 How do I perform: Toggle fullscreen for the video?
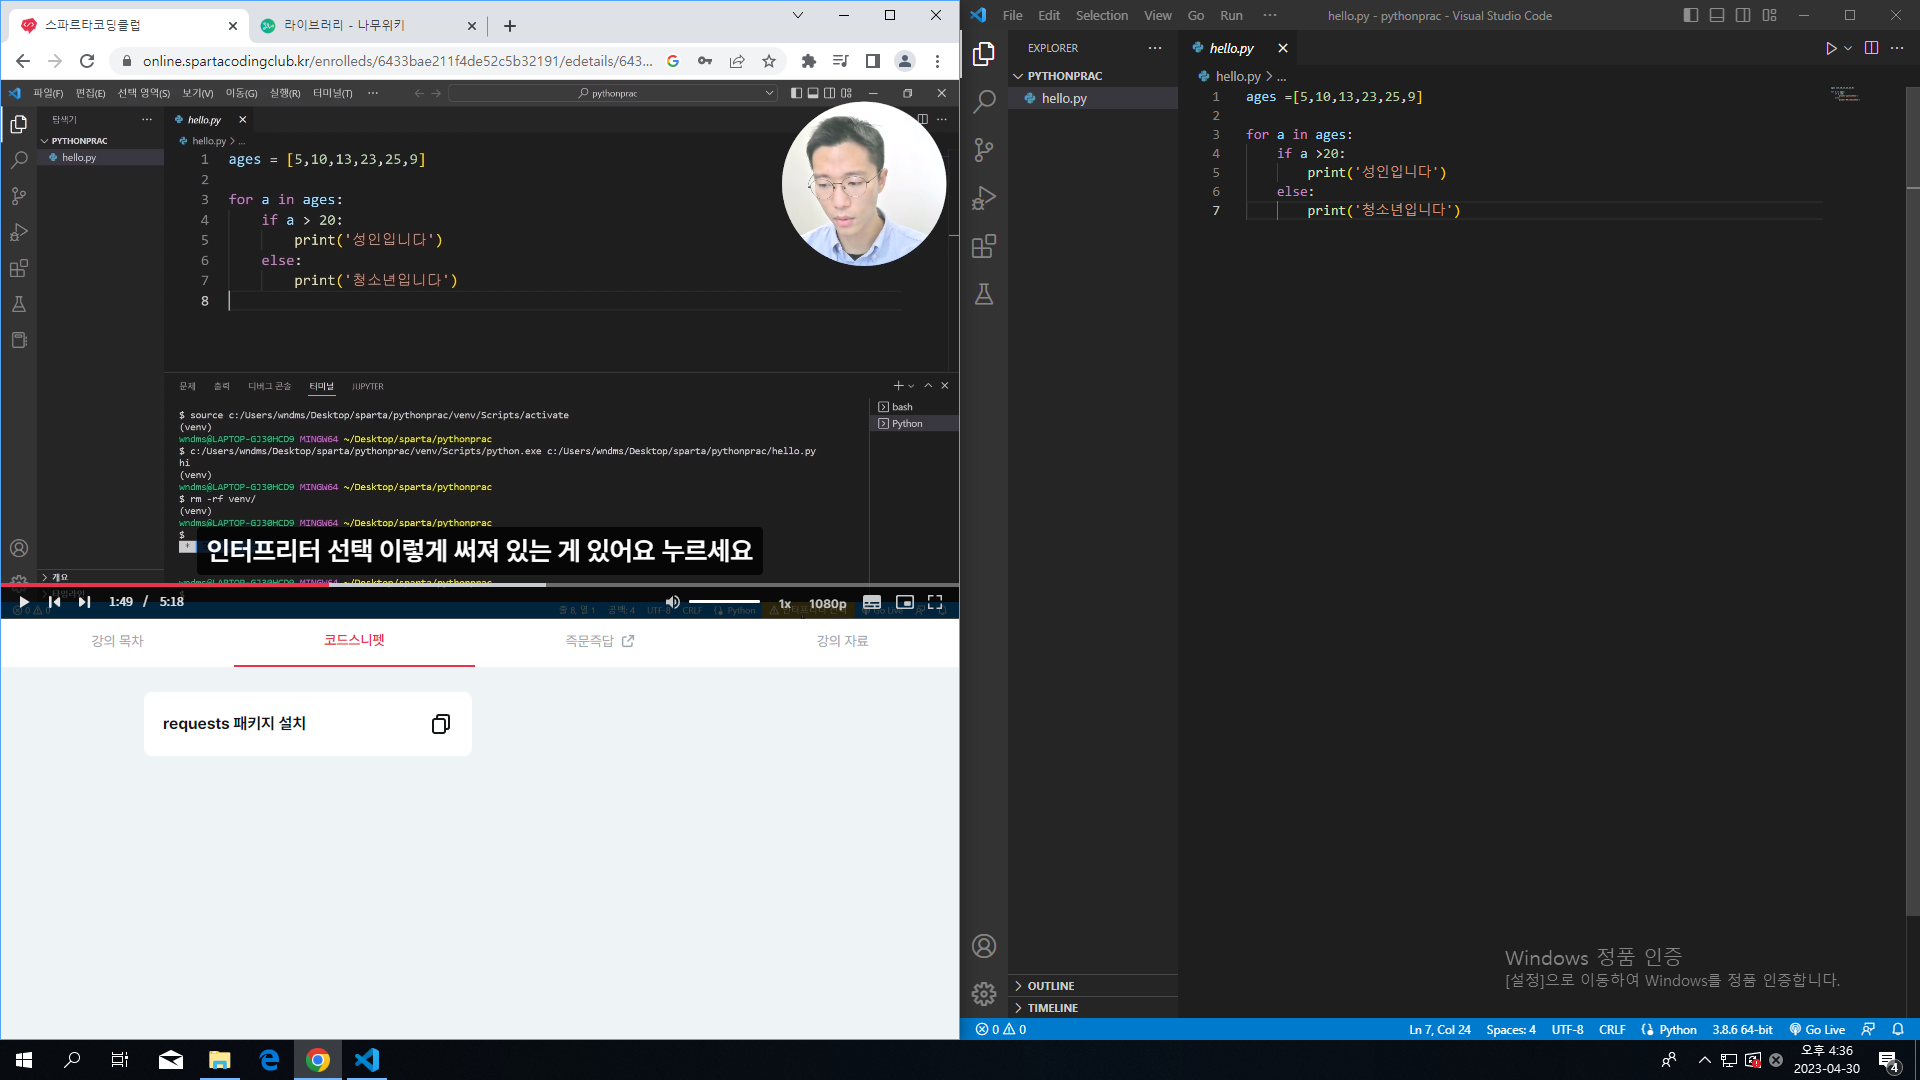[935, 602]
